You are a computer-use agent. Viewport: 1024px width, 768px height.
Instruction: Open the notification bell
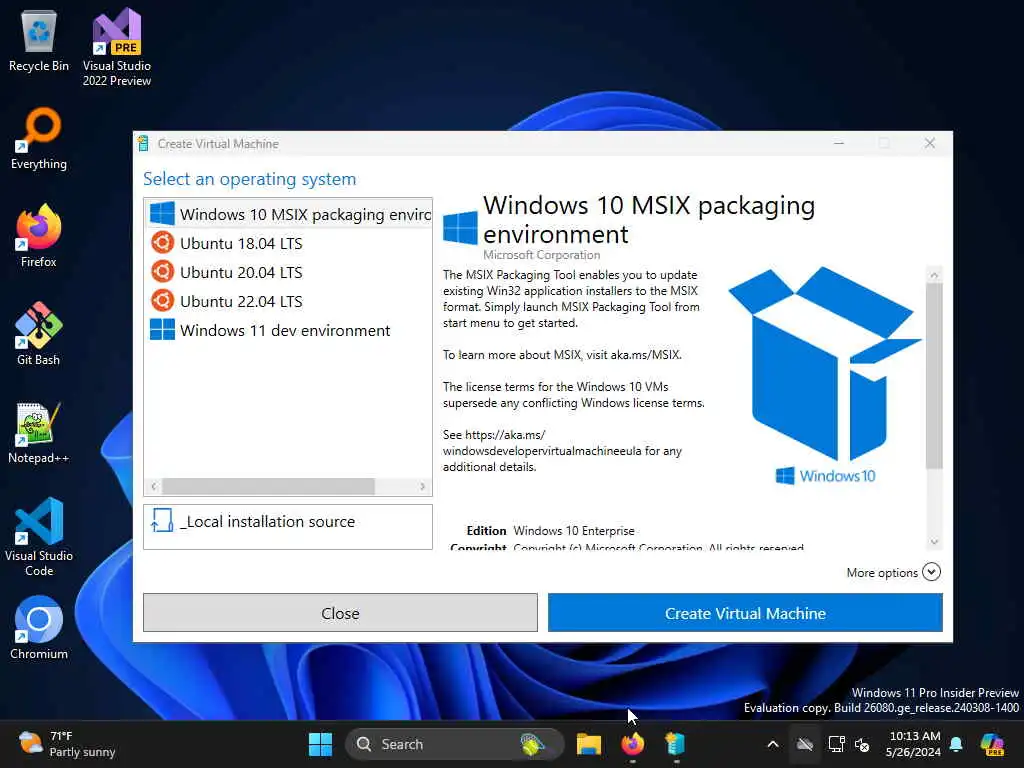click(x=956, y=744)
